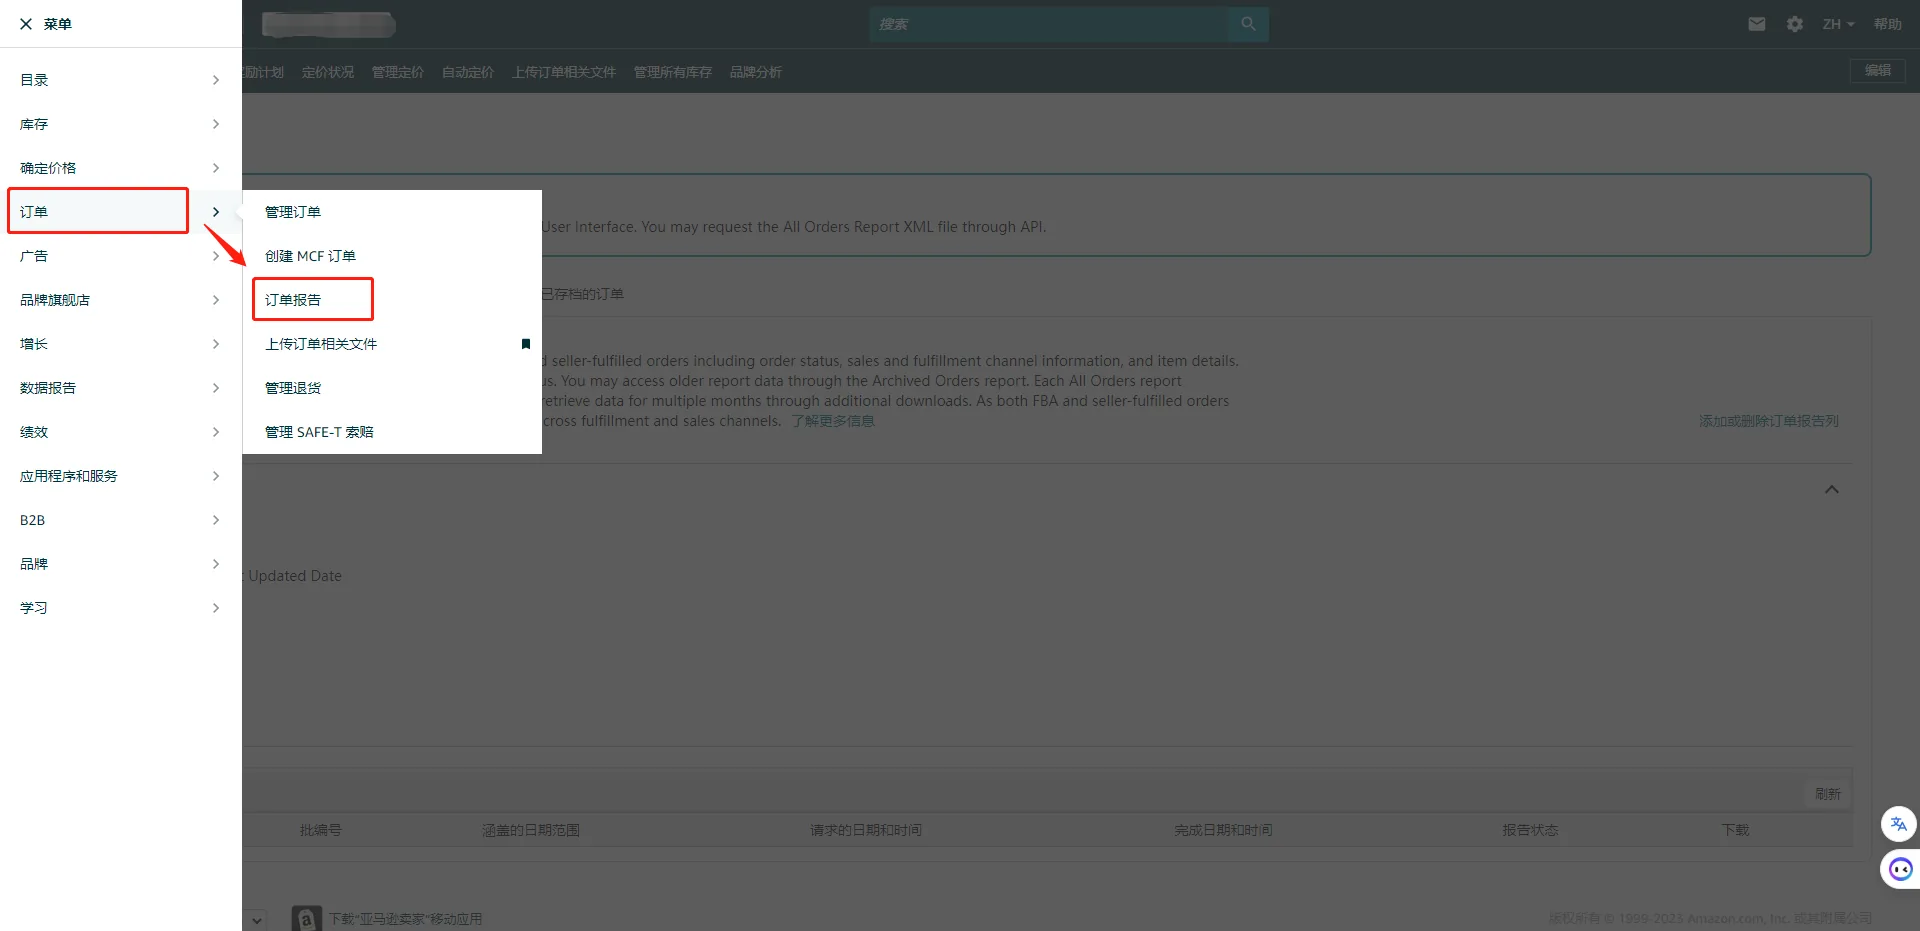Click the 刷新 button
1920x931 pixels.
tap(1828, 793)
